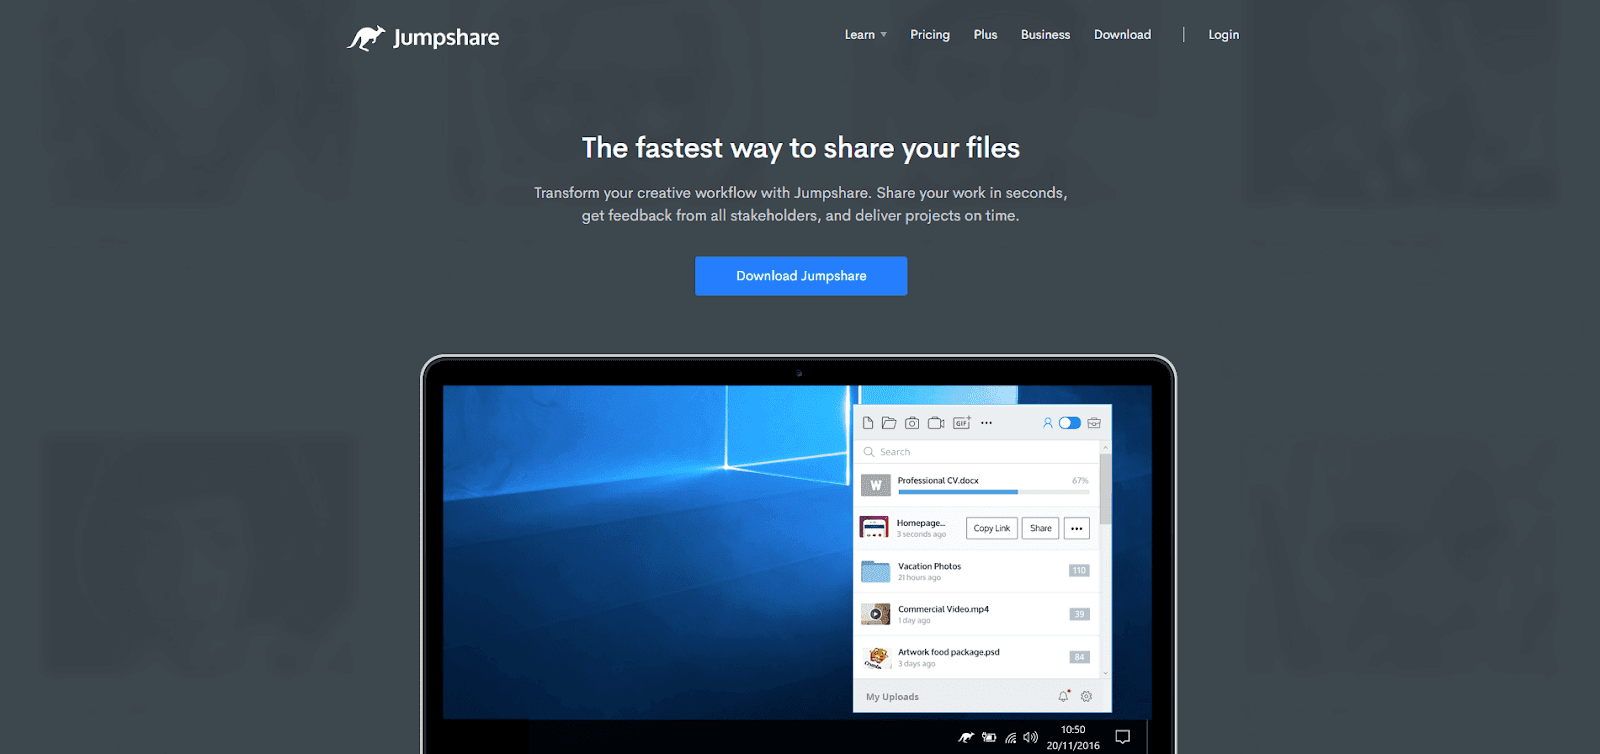Image resolution: width=1600 pixels, height=754 pixels.
Task: Click the Homepage file thumbnail
Action: [x=874, y=527]
